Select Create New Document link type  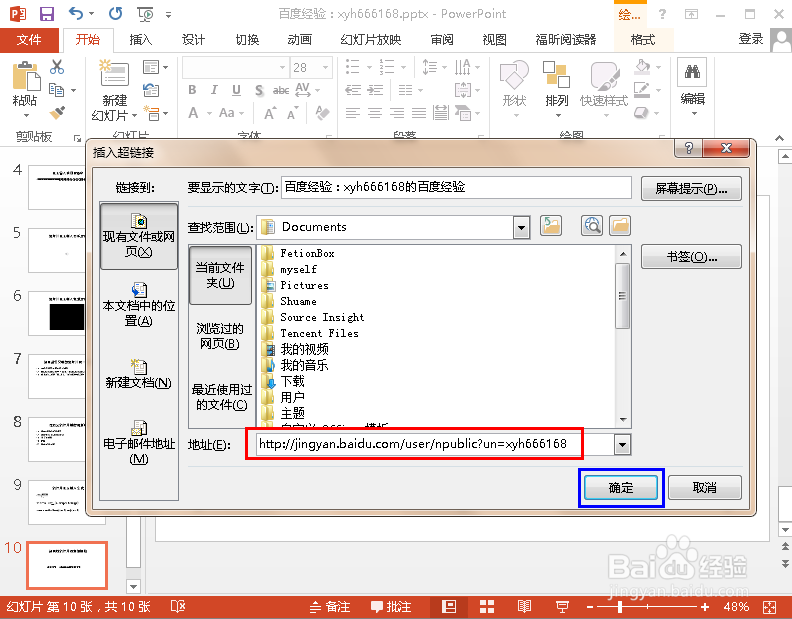tap(138, 374)
